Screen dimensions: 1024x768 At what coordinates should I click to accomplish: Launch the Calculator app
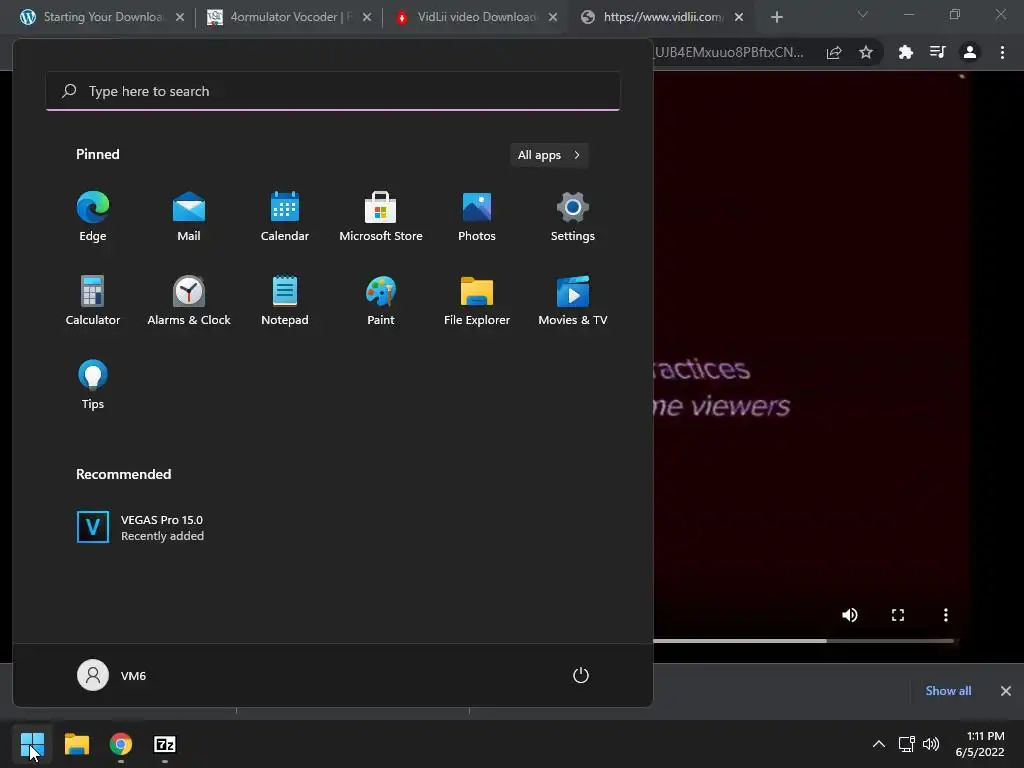pyautogui.click(x=93, y=300)
